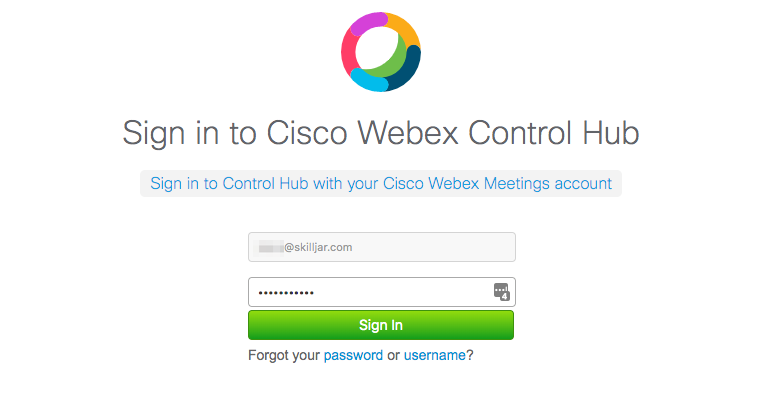The image size is (777, 414).
Task: Click the cyan blue segment of Webex logo
Action: (369, 80)
